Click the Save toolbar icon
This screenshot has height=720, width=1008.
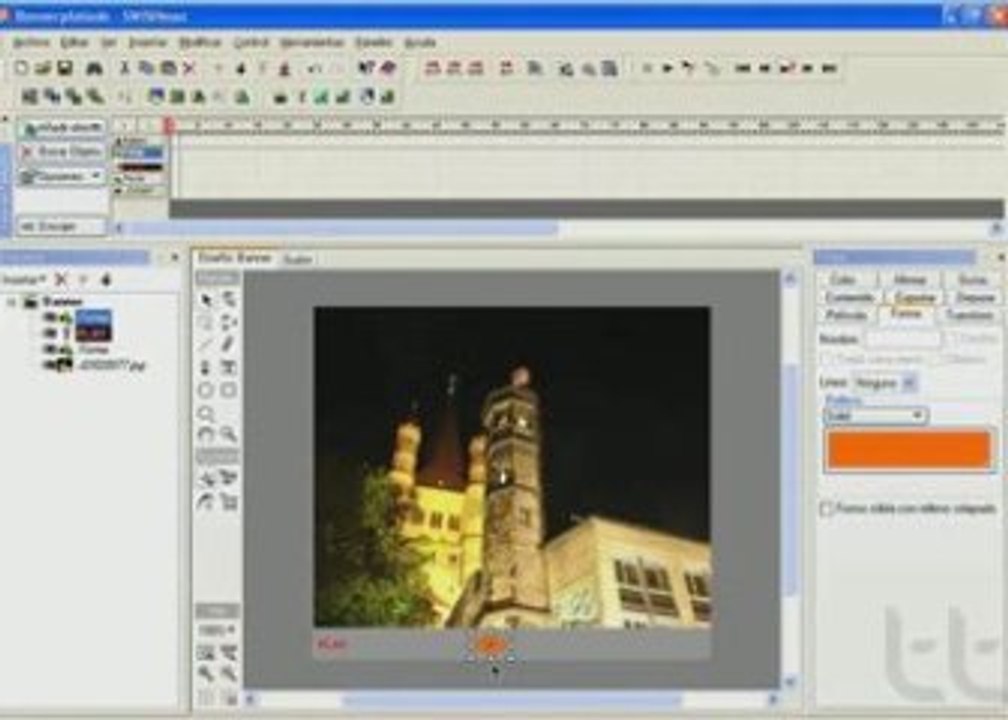[x=64, y=68]
